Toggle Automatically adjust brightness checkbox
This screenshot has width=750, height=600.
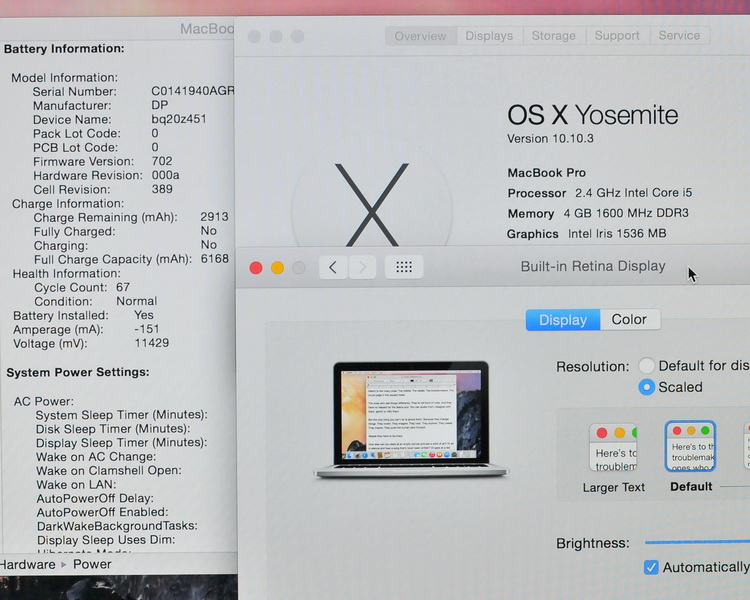pyautogui.click(x=651, y=567)
